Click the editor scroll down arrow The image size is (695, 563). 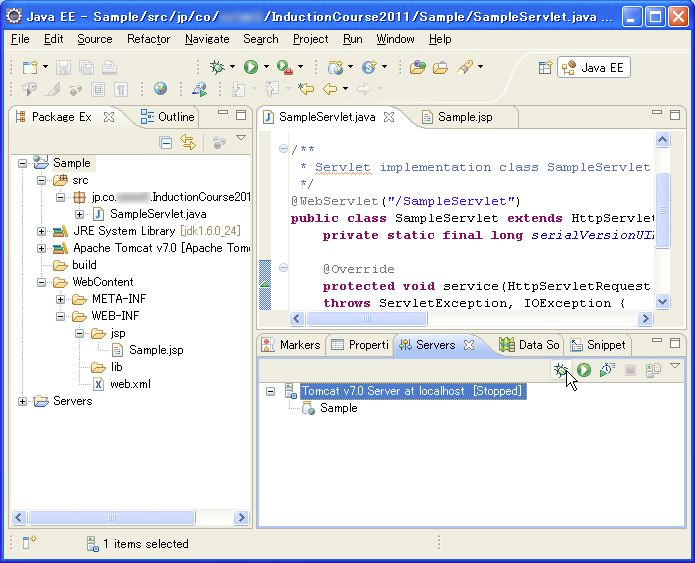point(662,302)
